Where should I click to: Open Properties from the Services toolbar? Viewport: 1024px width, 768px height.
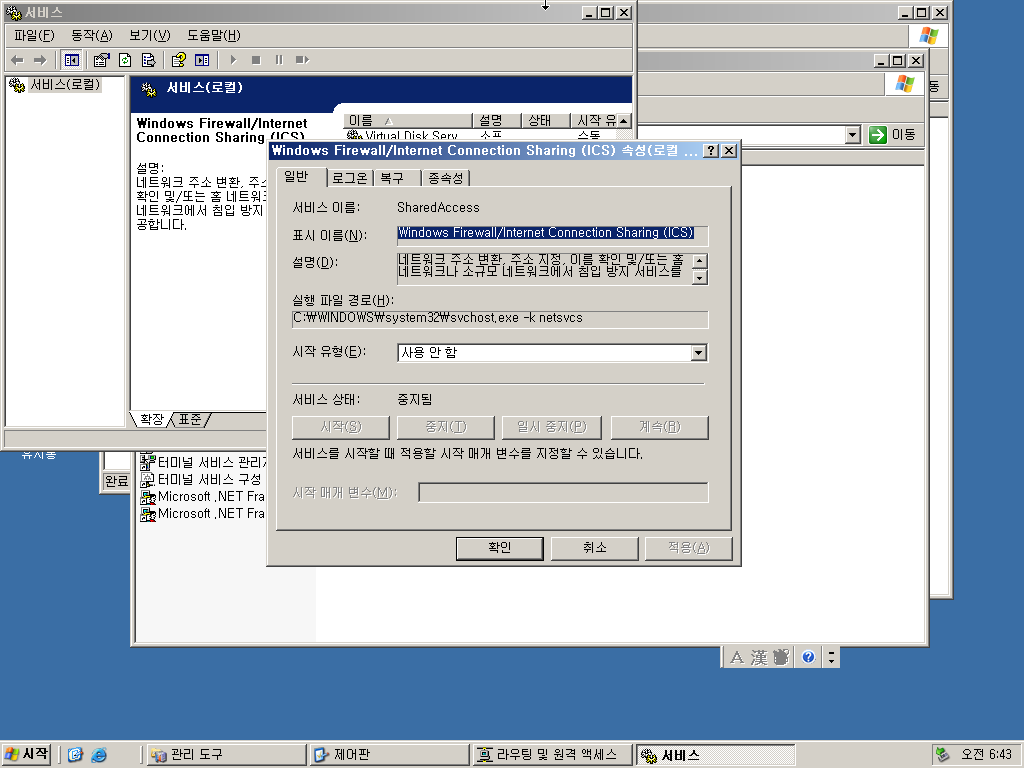[x=101, y=60]
